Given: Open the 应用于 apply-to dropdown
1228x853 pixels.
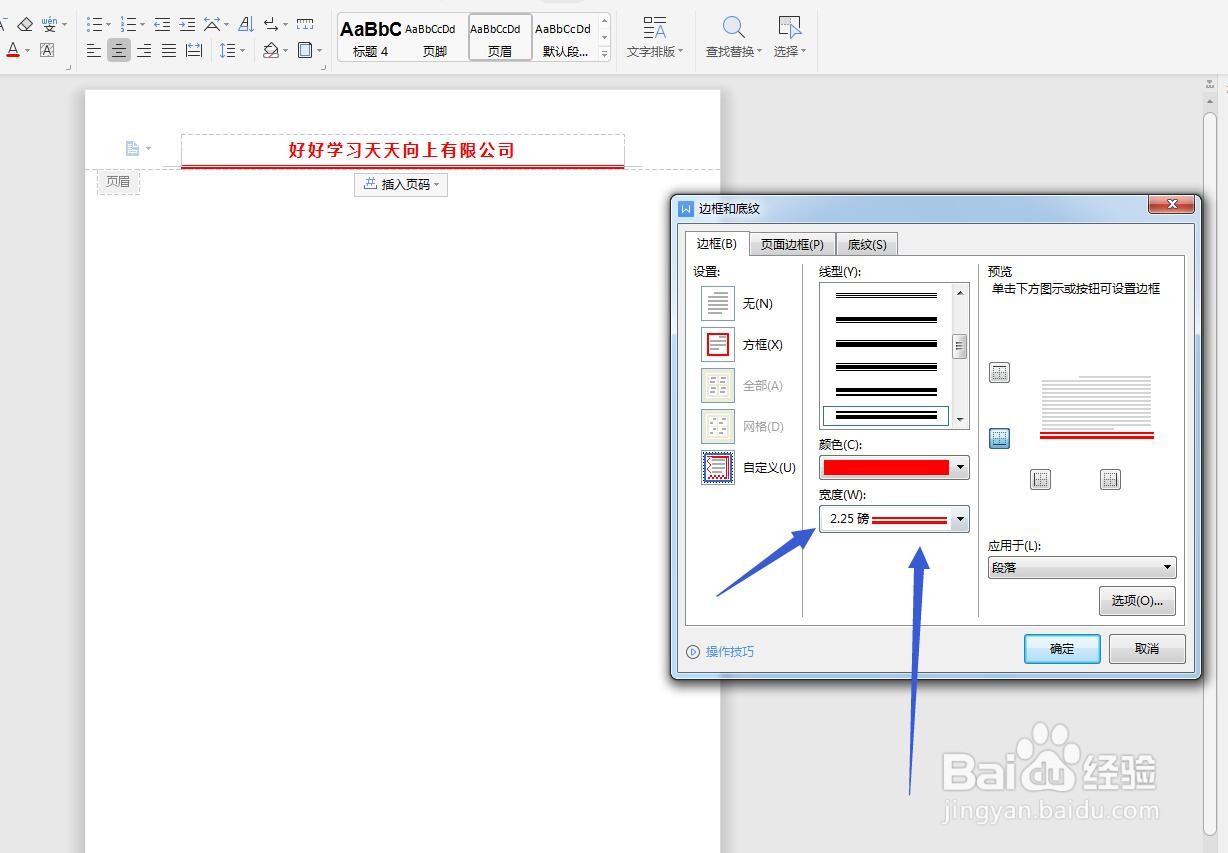Looking at the screenshot, I should [x=1166, y=567].
